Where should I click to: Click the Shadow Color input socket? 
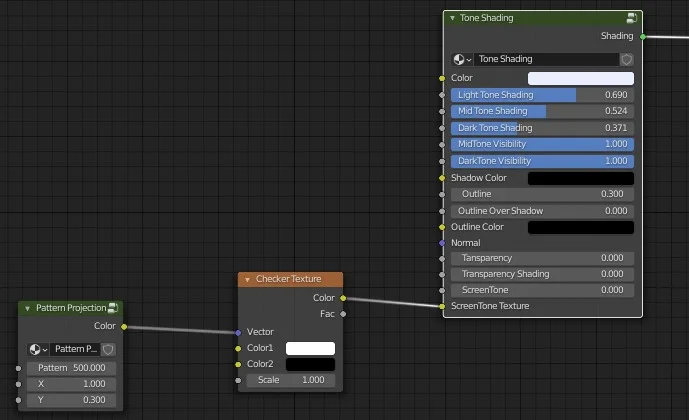click(x=442, y=178)
